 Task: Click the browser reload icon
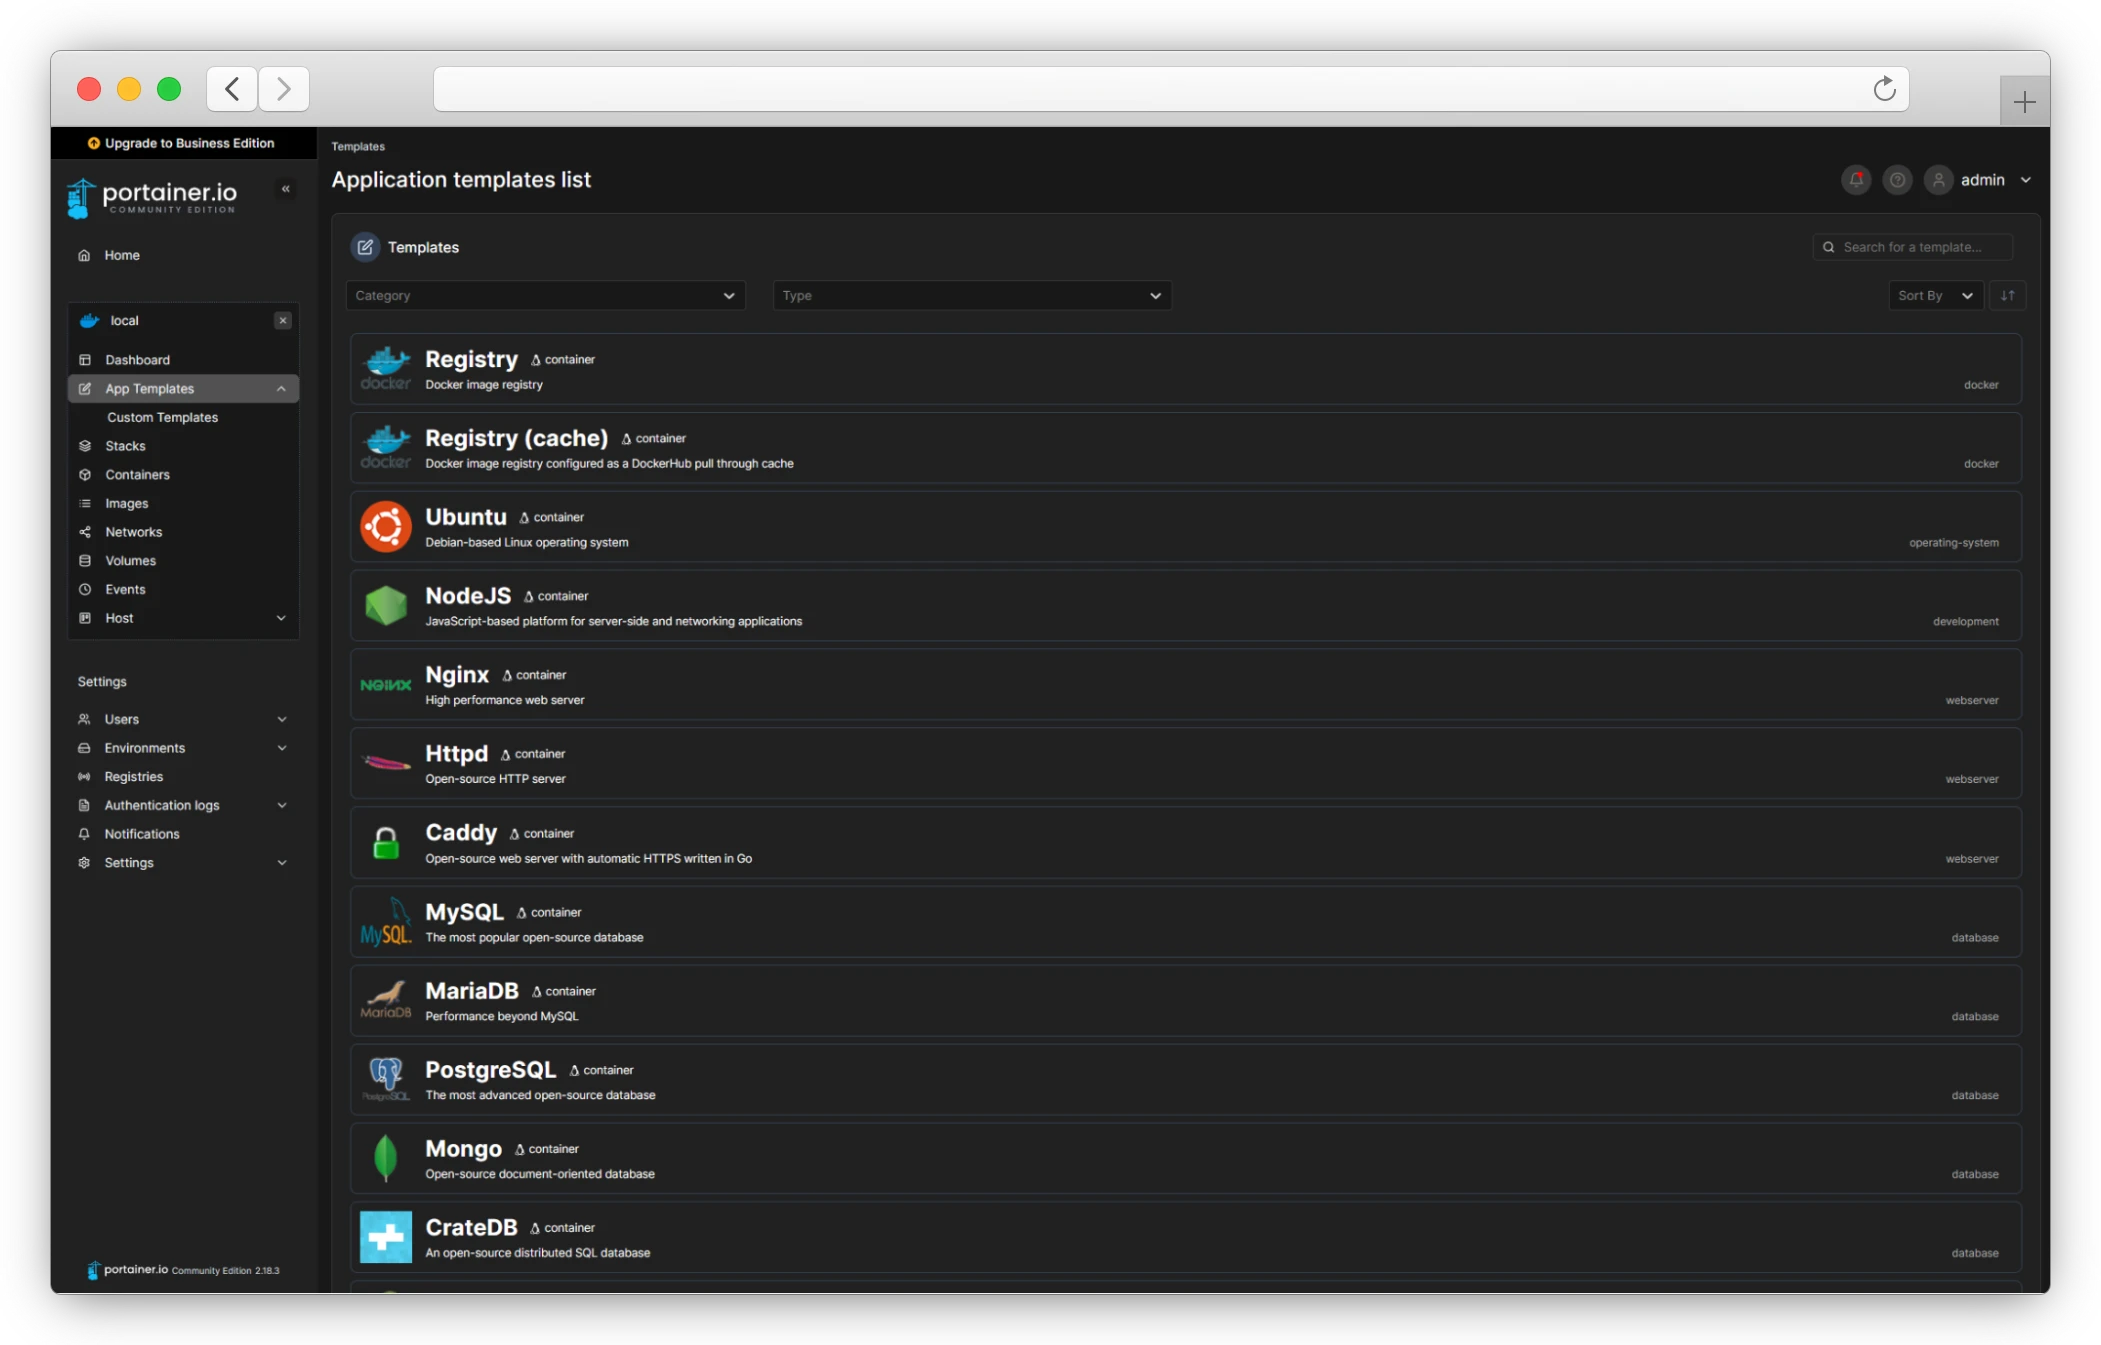(1884, 89)
